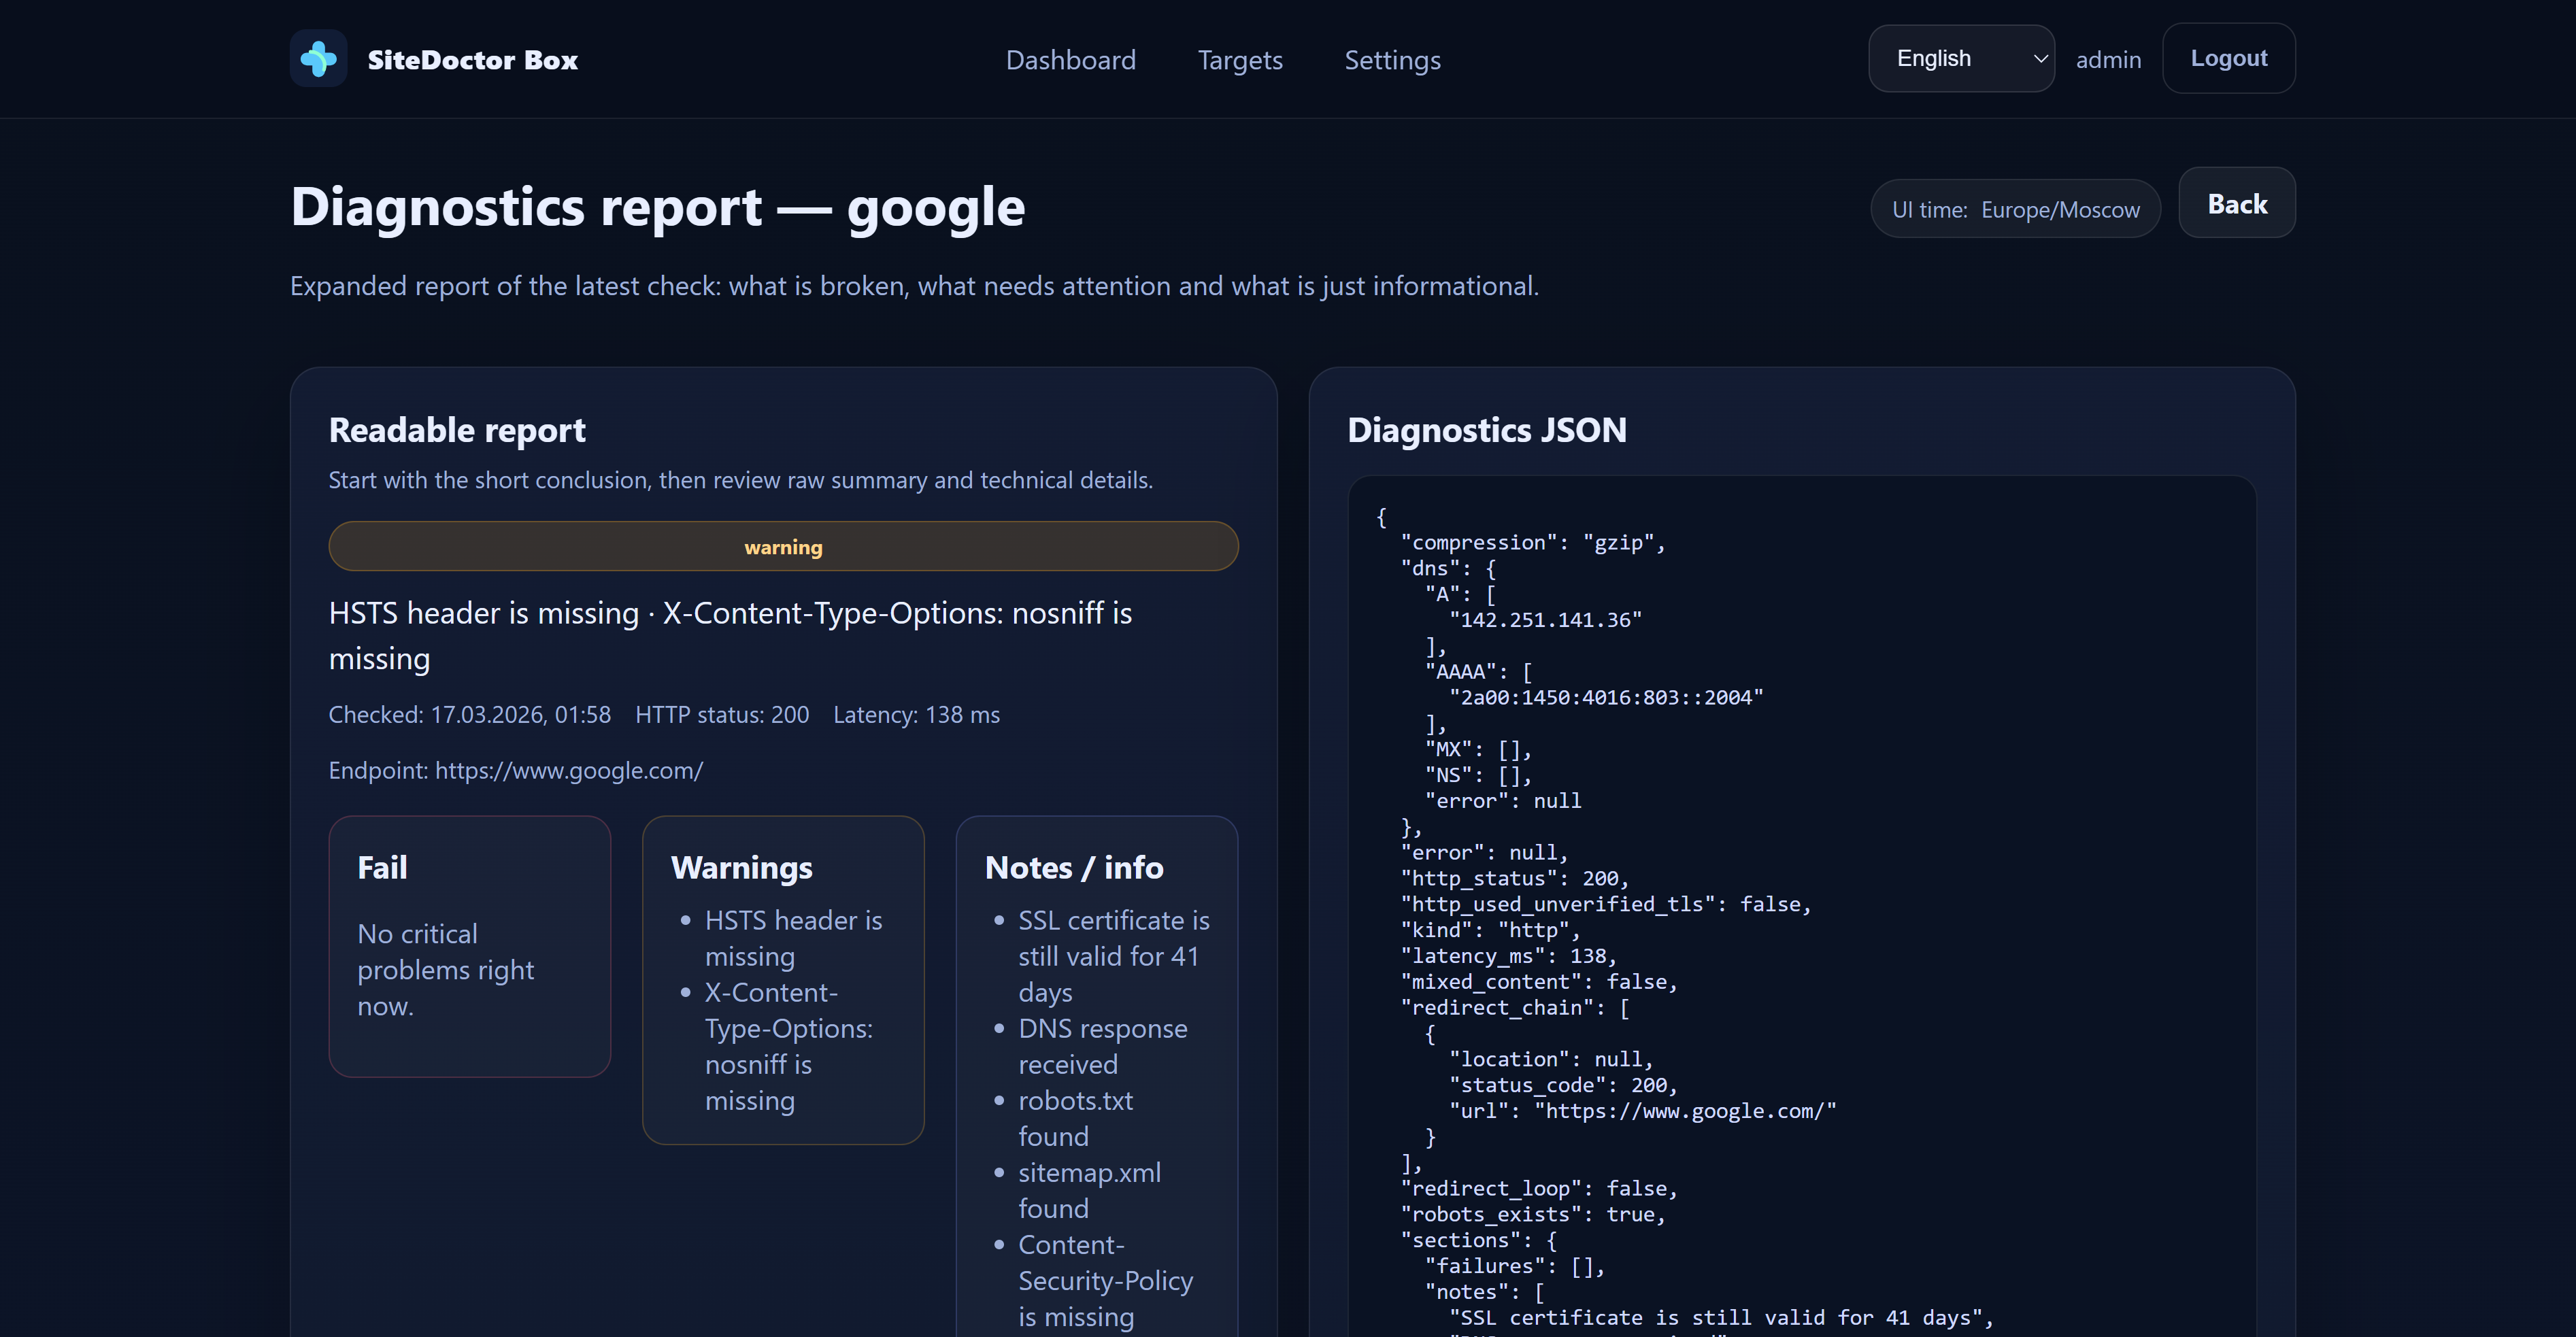The height and width of the screenshot is (1337, 2576).
Task: Click the Readable report heading
Action: pyautogui.click(x=457, y=430)
